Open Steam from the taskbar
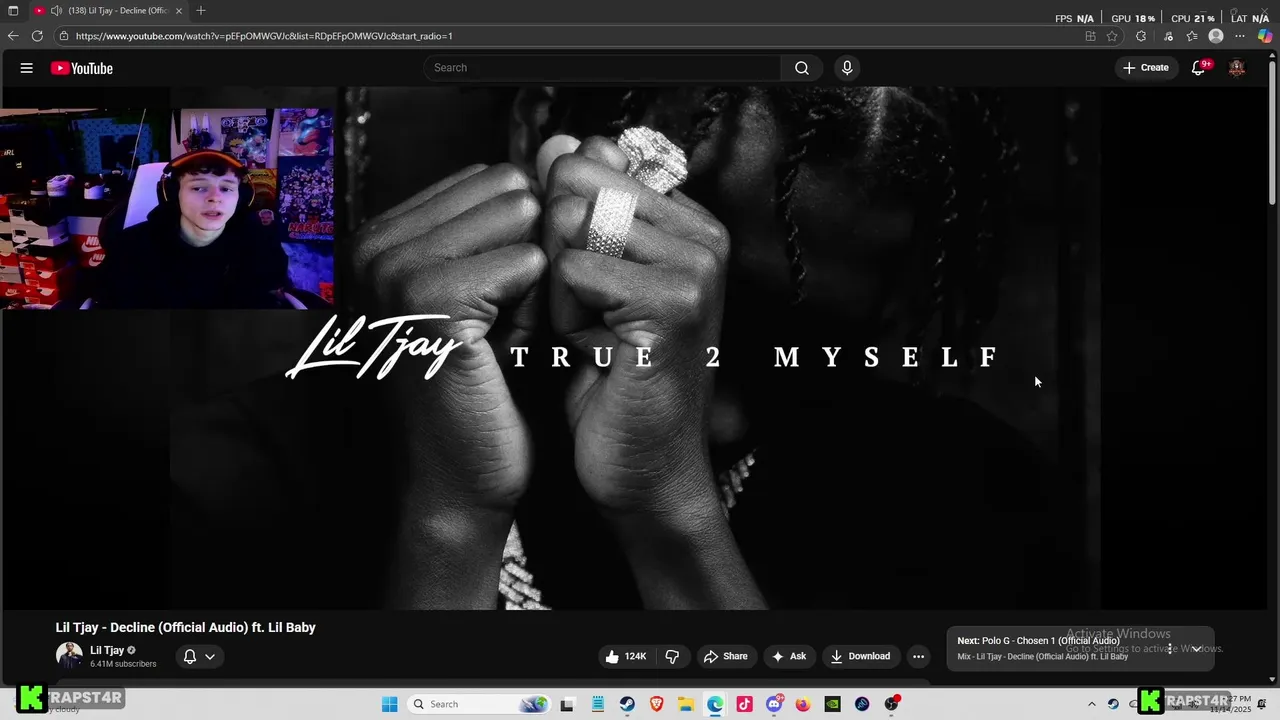Image resolution: width=1280 pixels, height=720 pixels. tap(627, 704)
